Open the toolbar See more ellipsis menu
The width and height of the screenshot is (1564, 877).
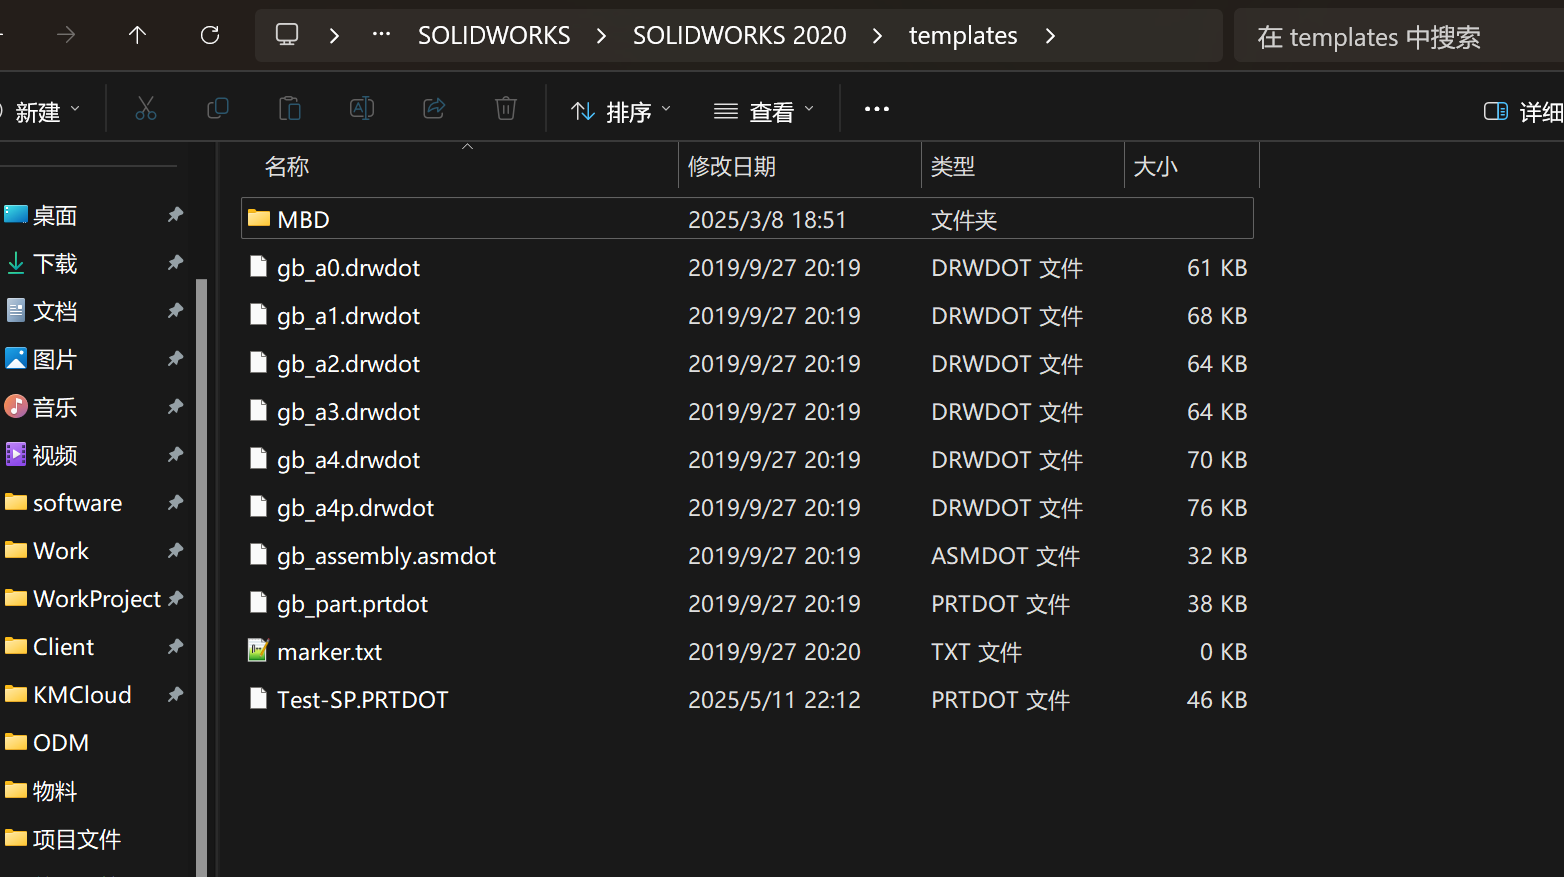877,109
